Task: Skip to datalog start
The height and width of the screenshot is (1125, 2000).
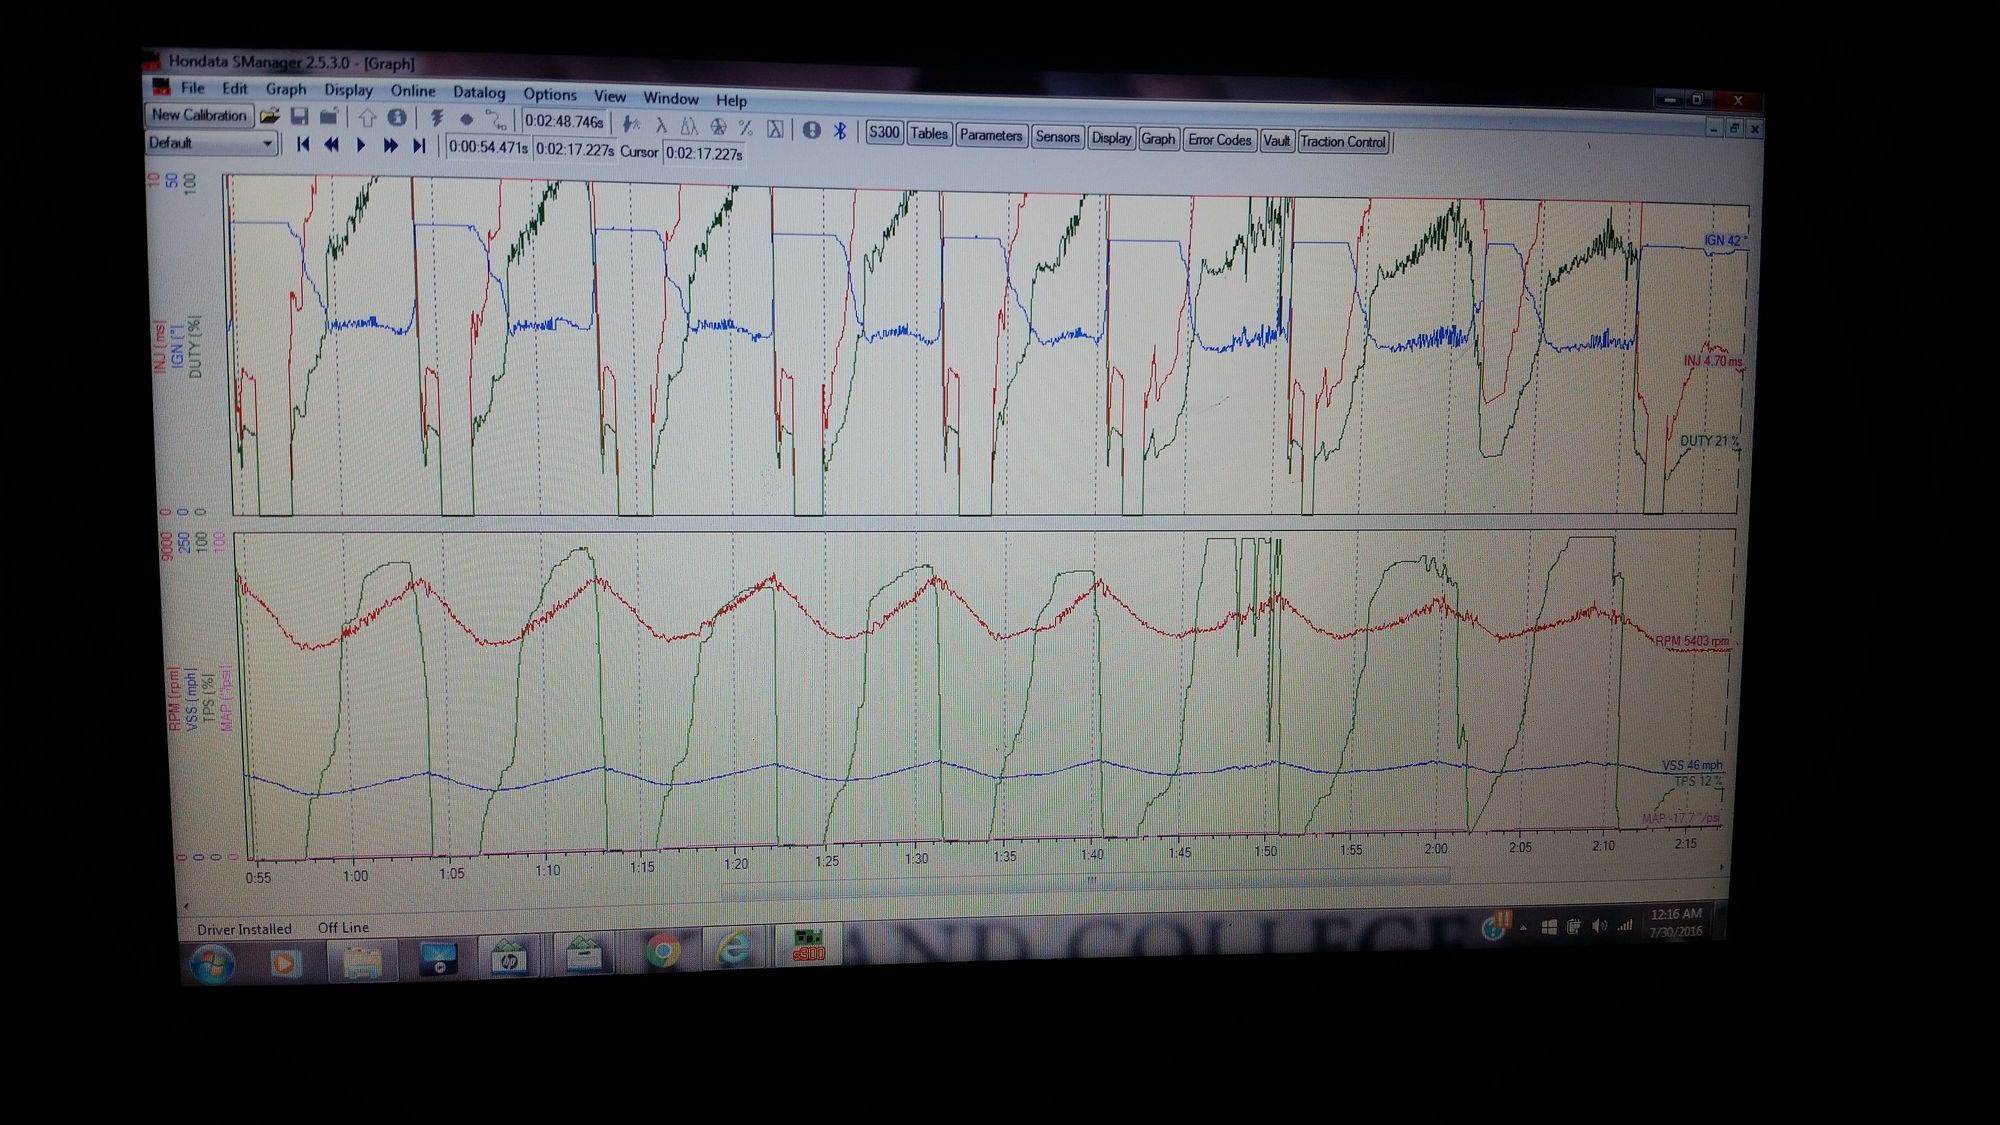Action: pos(303,144)
